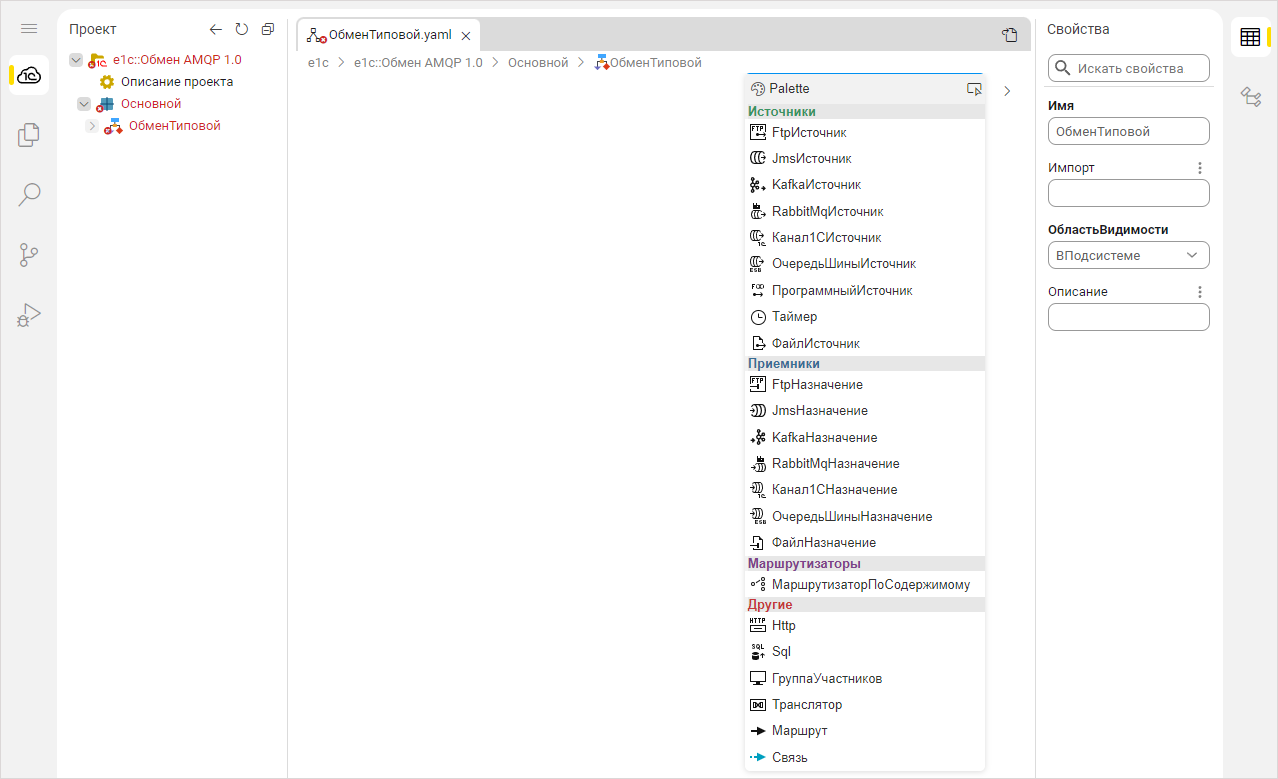Collapse all in the Проект panel
Image resolution: width=1278 pixels, height=779 pixels.
click(x=267, y=29)
